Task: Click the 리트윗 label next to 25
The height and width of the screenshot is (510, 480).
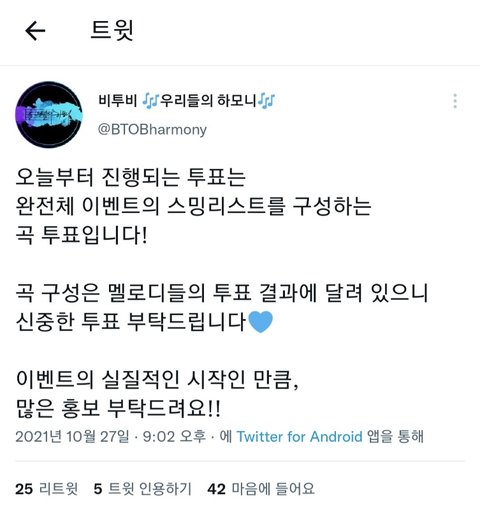Action: click(58, 489)
